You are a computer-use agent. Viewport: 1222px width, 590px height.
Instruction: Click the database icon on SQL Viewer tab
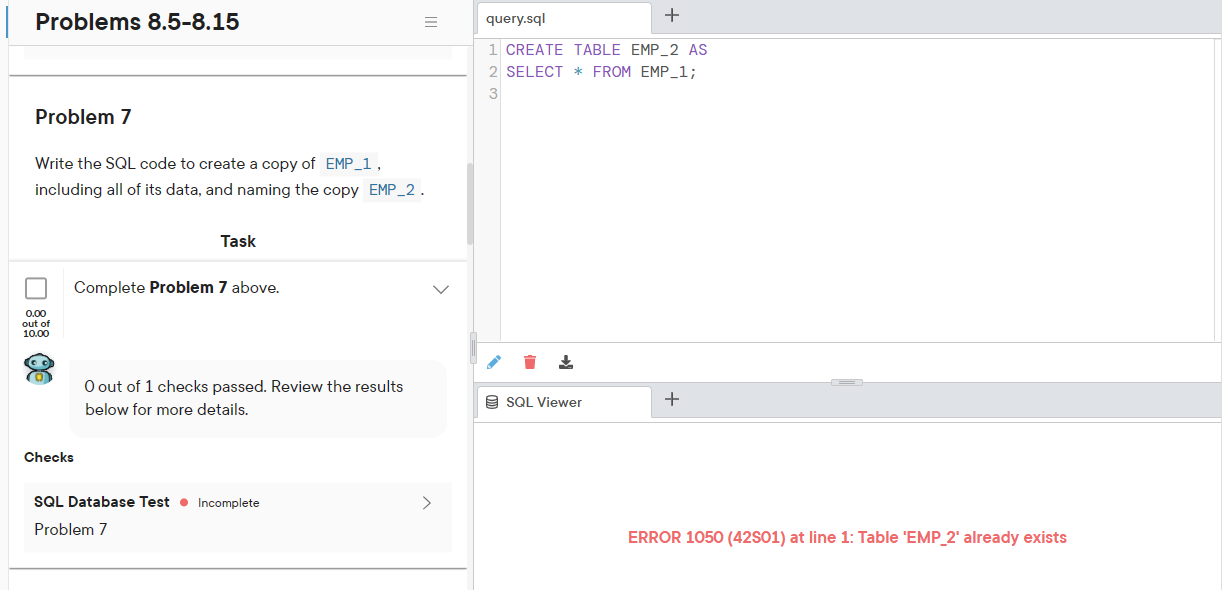(494, 402)
